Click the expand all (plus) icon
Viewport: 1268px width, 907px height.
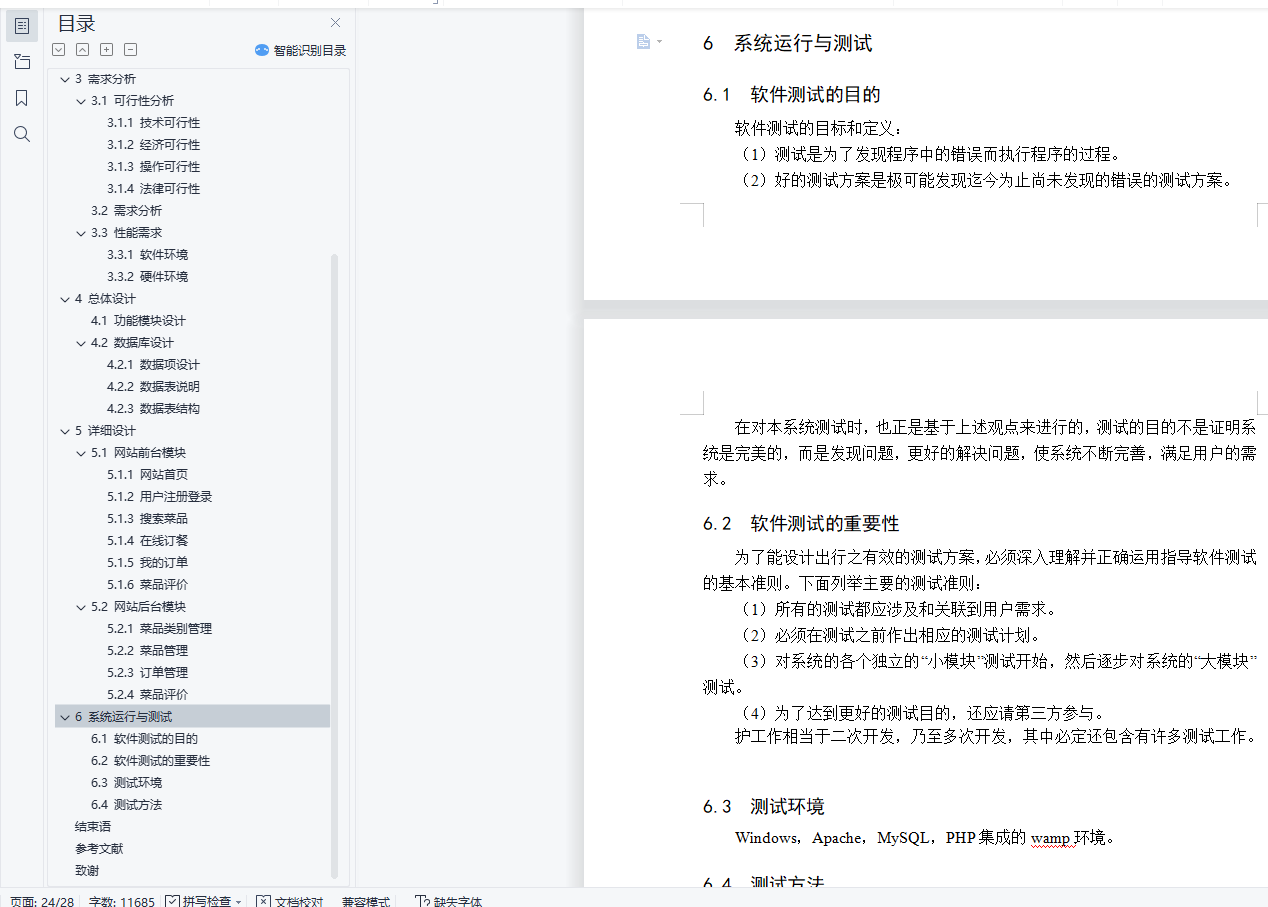(107, 49)
